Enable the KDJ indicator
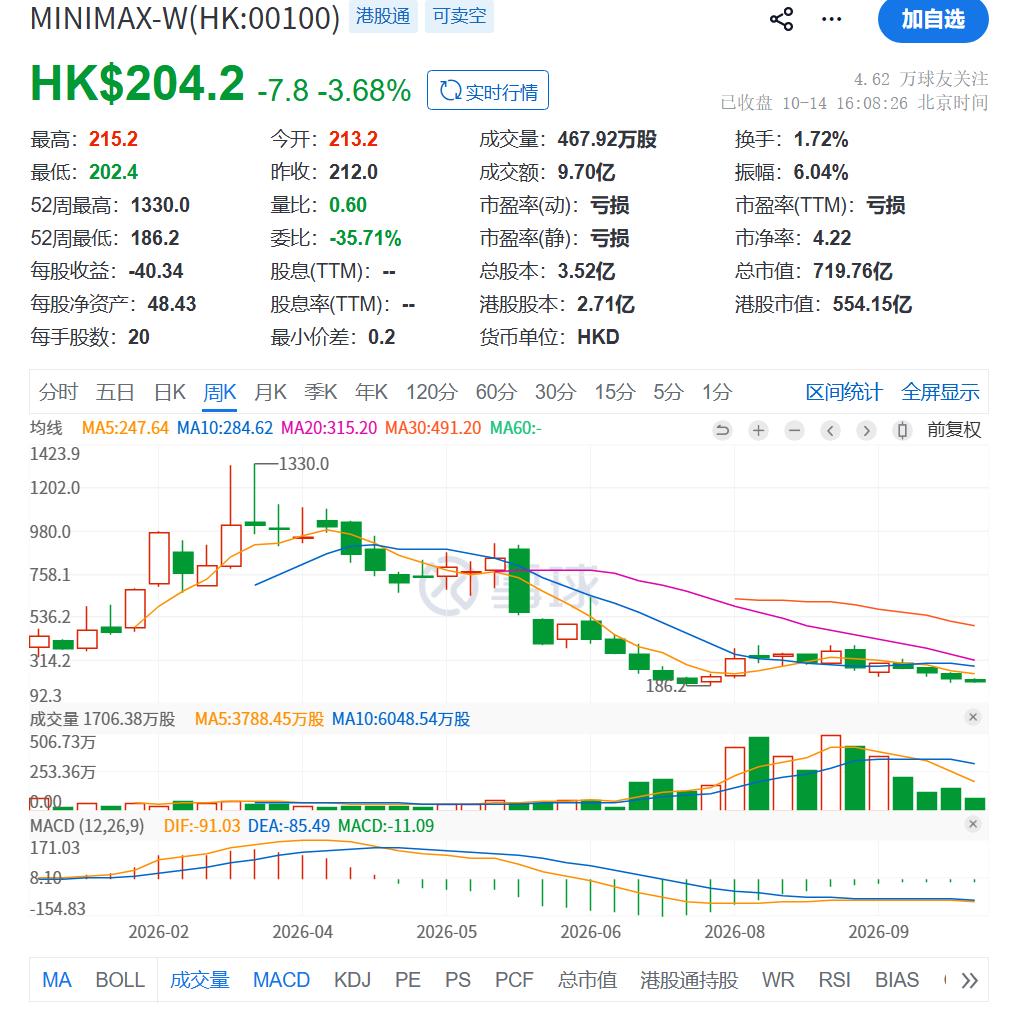 point(352,980)
